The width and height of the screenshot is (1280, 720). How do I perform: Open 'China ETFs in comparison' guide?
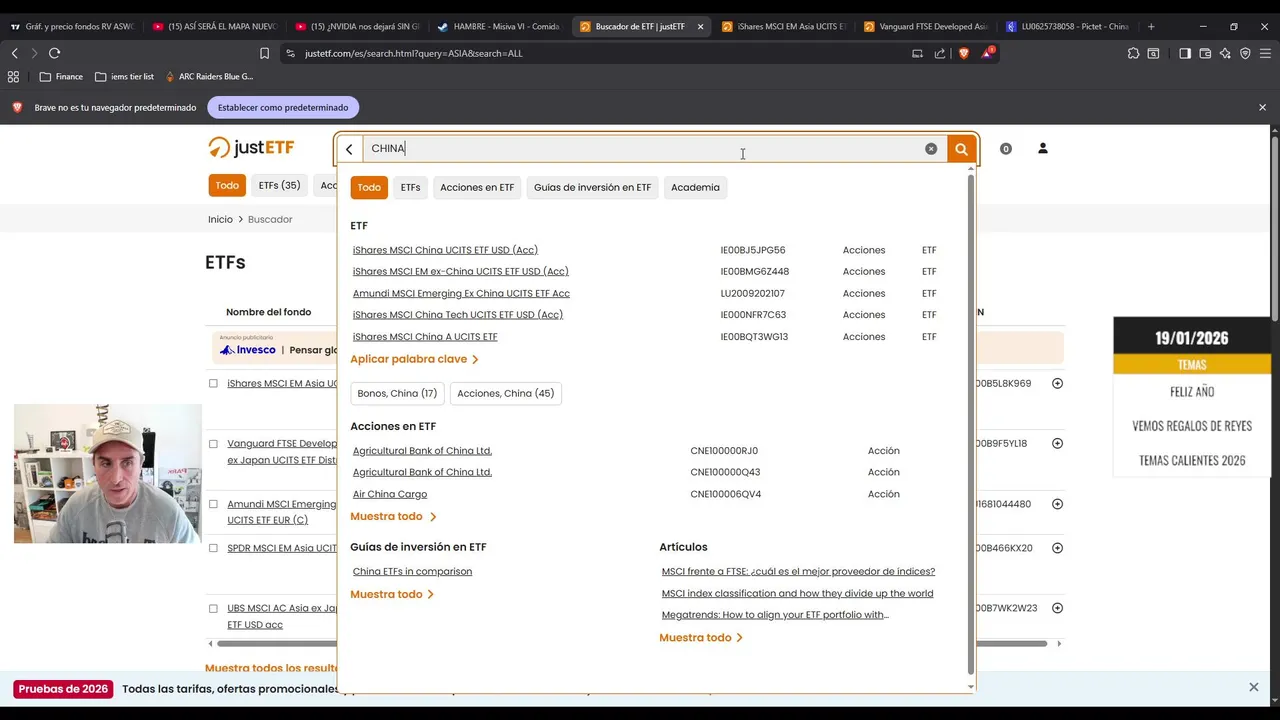tap(412, 572)
